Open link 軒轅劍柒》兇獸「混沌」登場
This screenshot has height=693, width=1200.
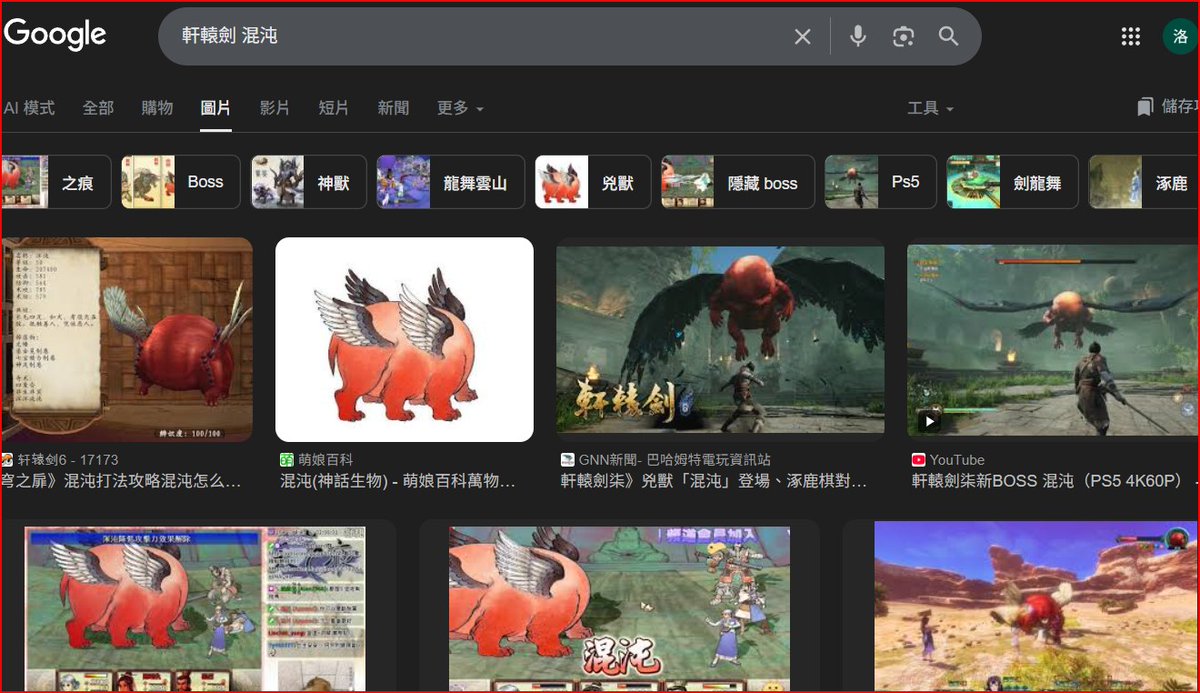tap(714, 481)
